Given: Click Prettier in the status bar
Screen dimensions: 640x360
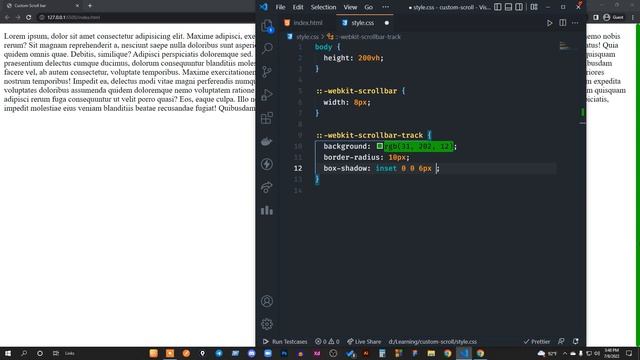Looking at the screenshot, I should pos(537,342).
